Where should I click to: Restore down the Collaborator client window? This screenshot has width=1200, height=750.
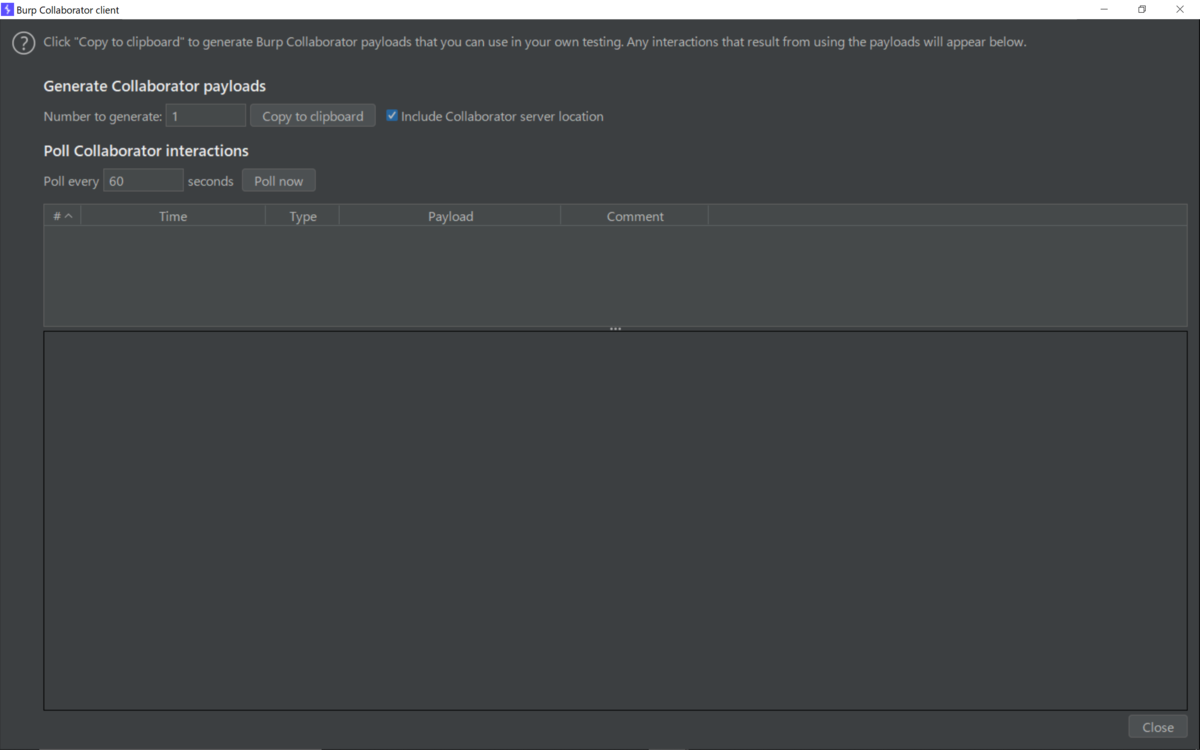(x=1142, y=9)
